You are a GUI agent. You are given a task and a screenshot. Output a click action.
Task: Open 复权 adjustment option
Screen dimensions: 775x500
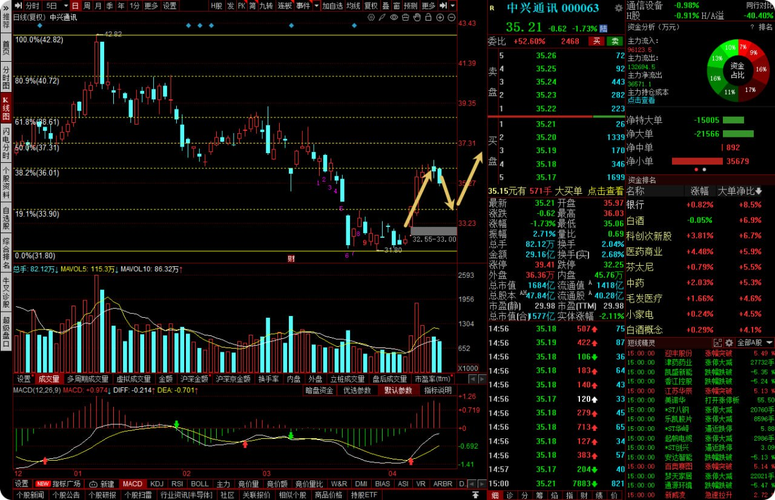click(x=371, y=6)
